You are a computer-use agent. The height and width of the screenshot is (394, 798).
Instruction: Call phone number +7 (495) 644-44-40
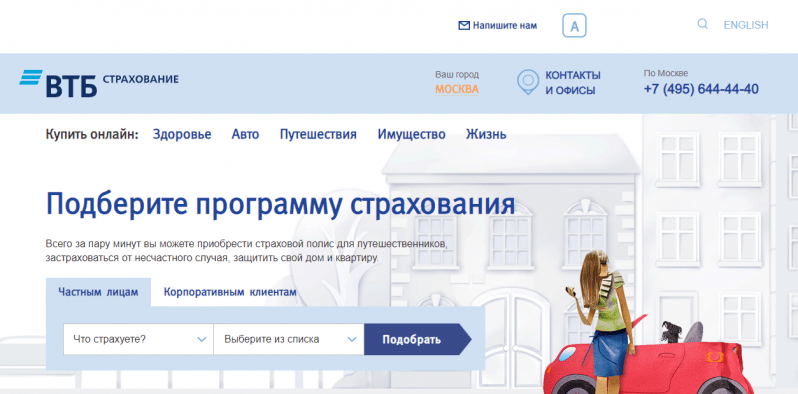pos(701,90)
